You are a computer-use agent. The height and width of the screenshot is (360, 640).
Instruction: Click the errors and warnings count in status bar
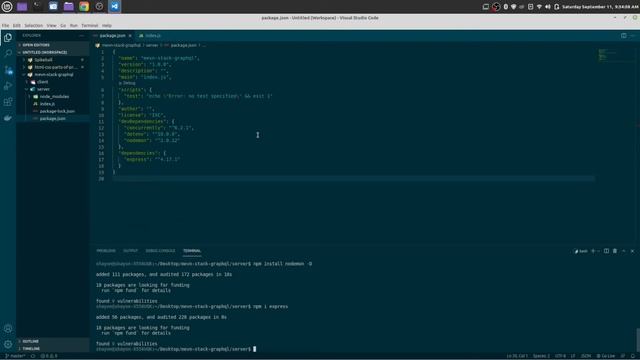pyautogui.click(x=49, y=356)
